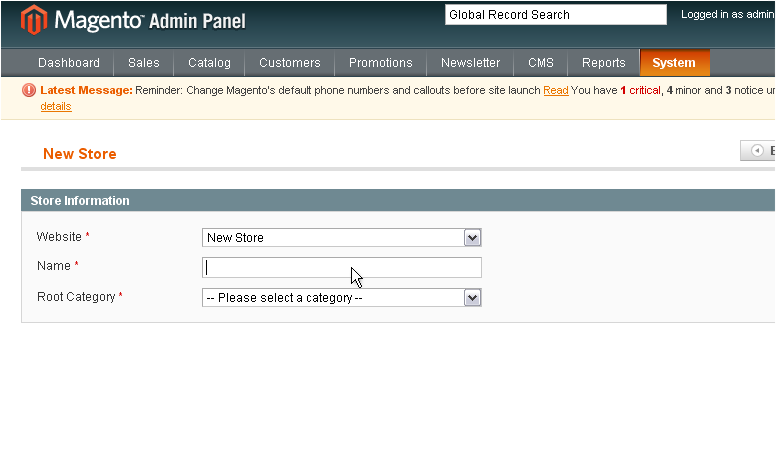Follow the details link
Viewport: 776px width, 450px height.
coord(56,106)
